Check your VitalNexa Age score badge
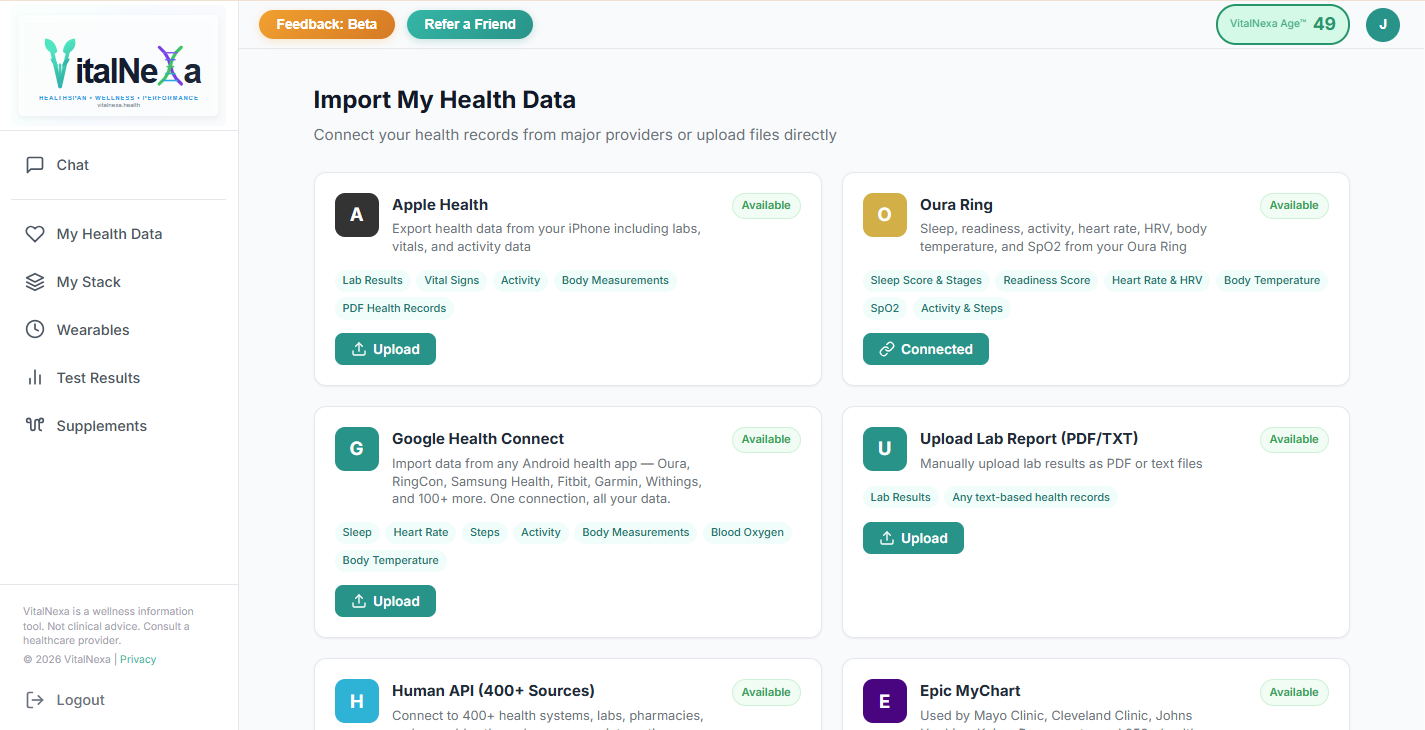The image size is (1425, 730). [x=1283, y=24]
